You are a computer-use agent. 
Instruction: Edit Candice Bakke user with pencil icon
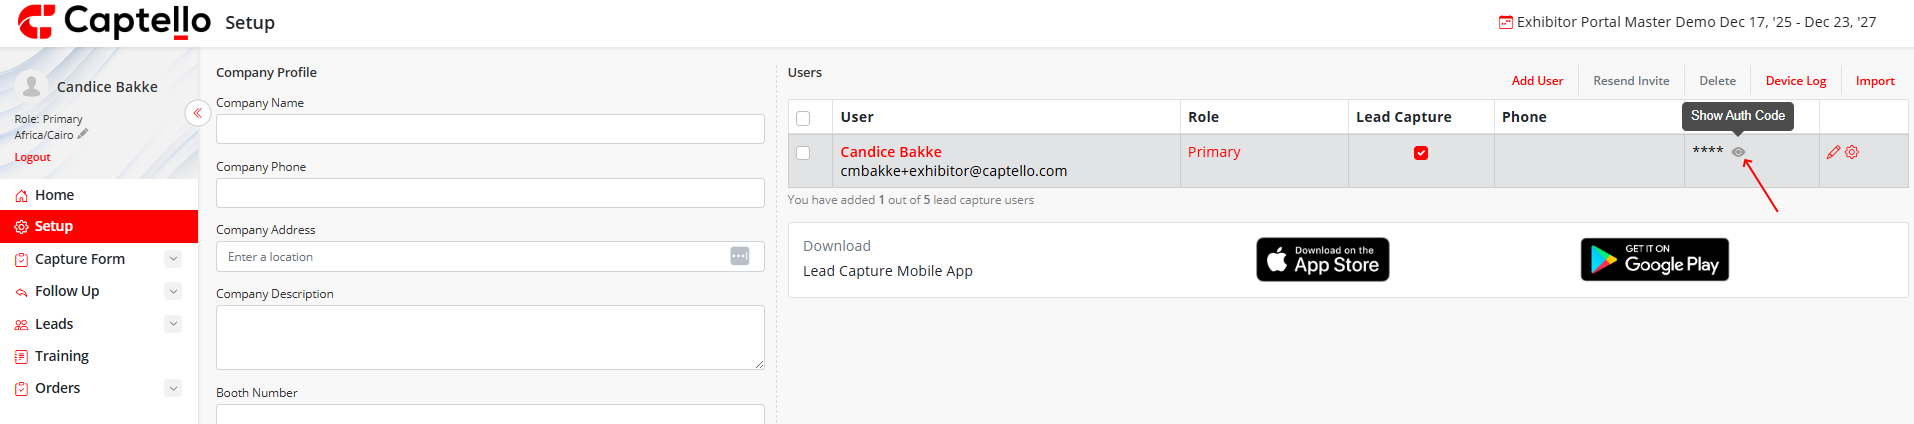coord(1833,152)
